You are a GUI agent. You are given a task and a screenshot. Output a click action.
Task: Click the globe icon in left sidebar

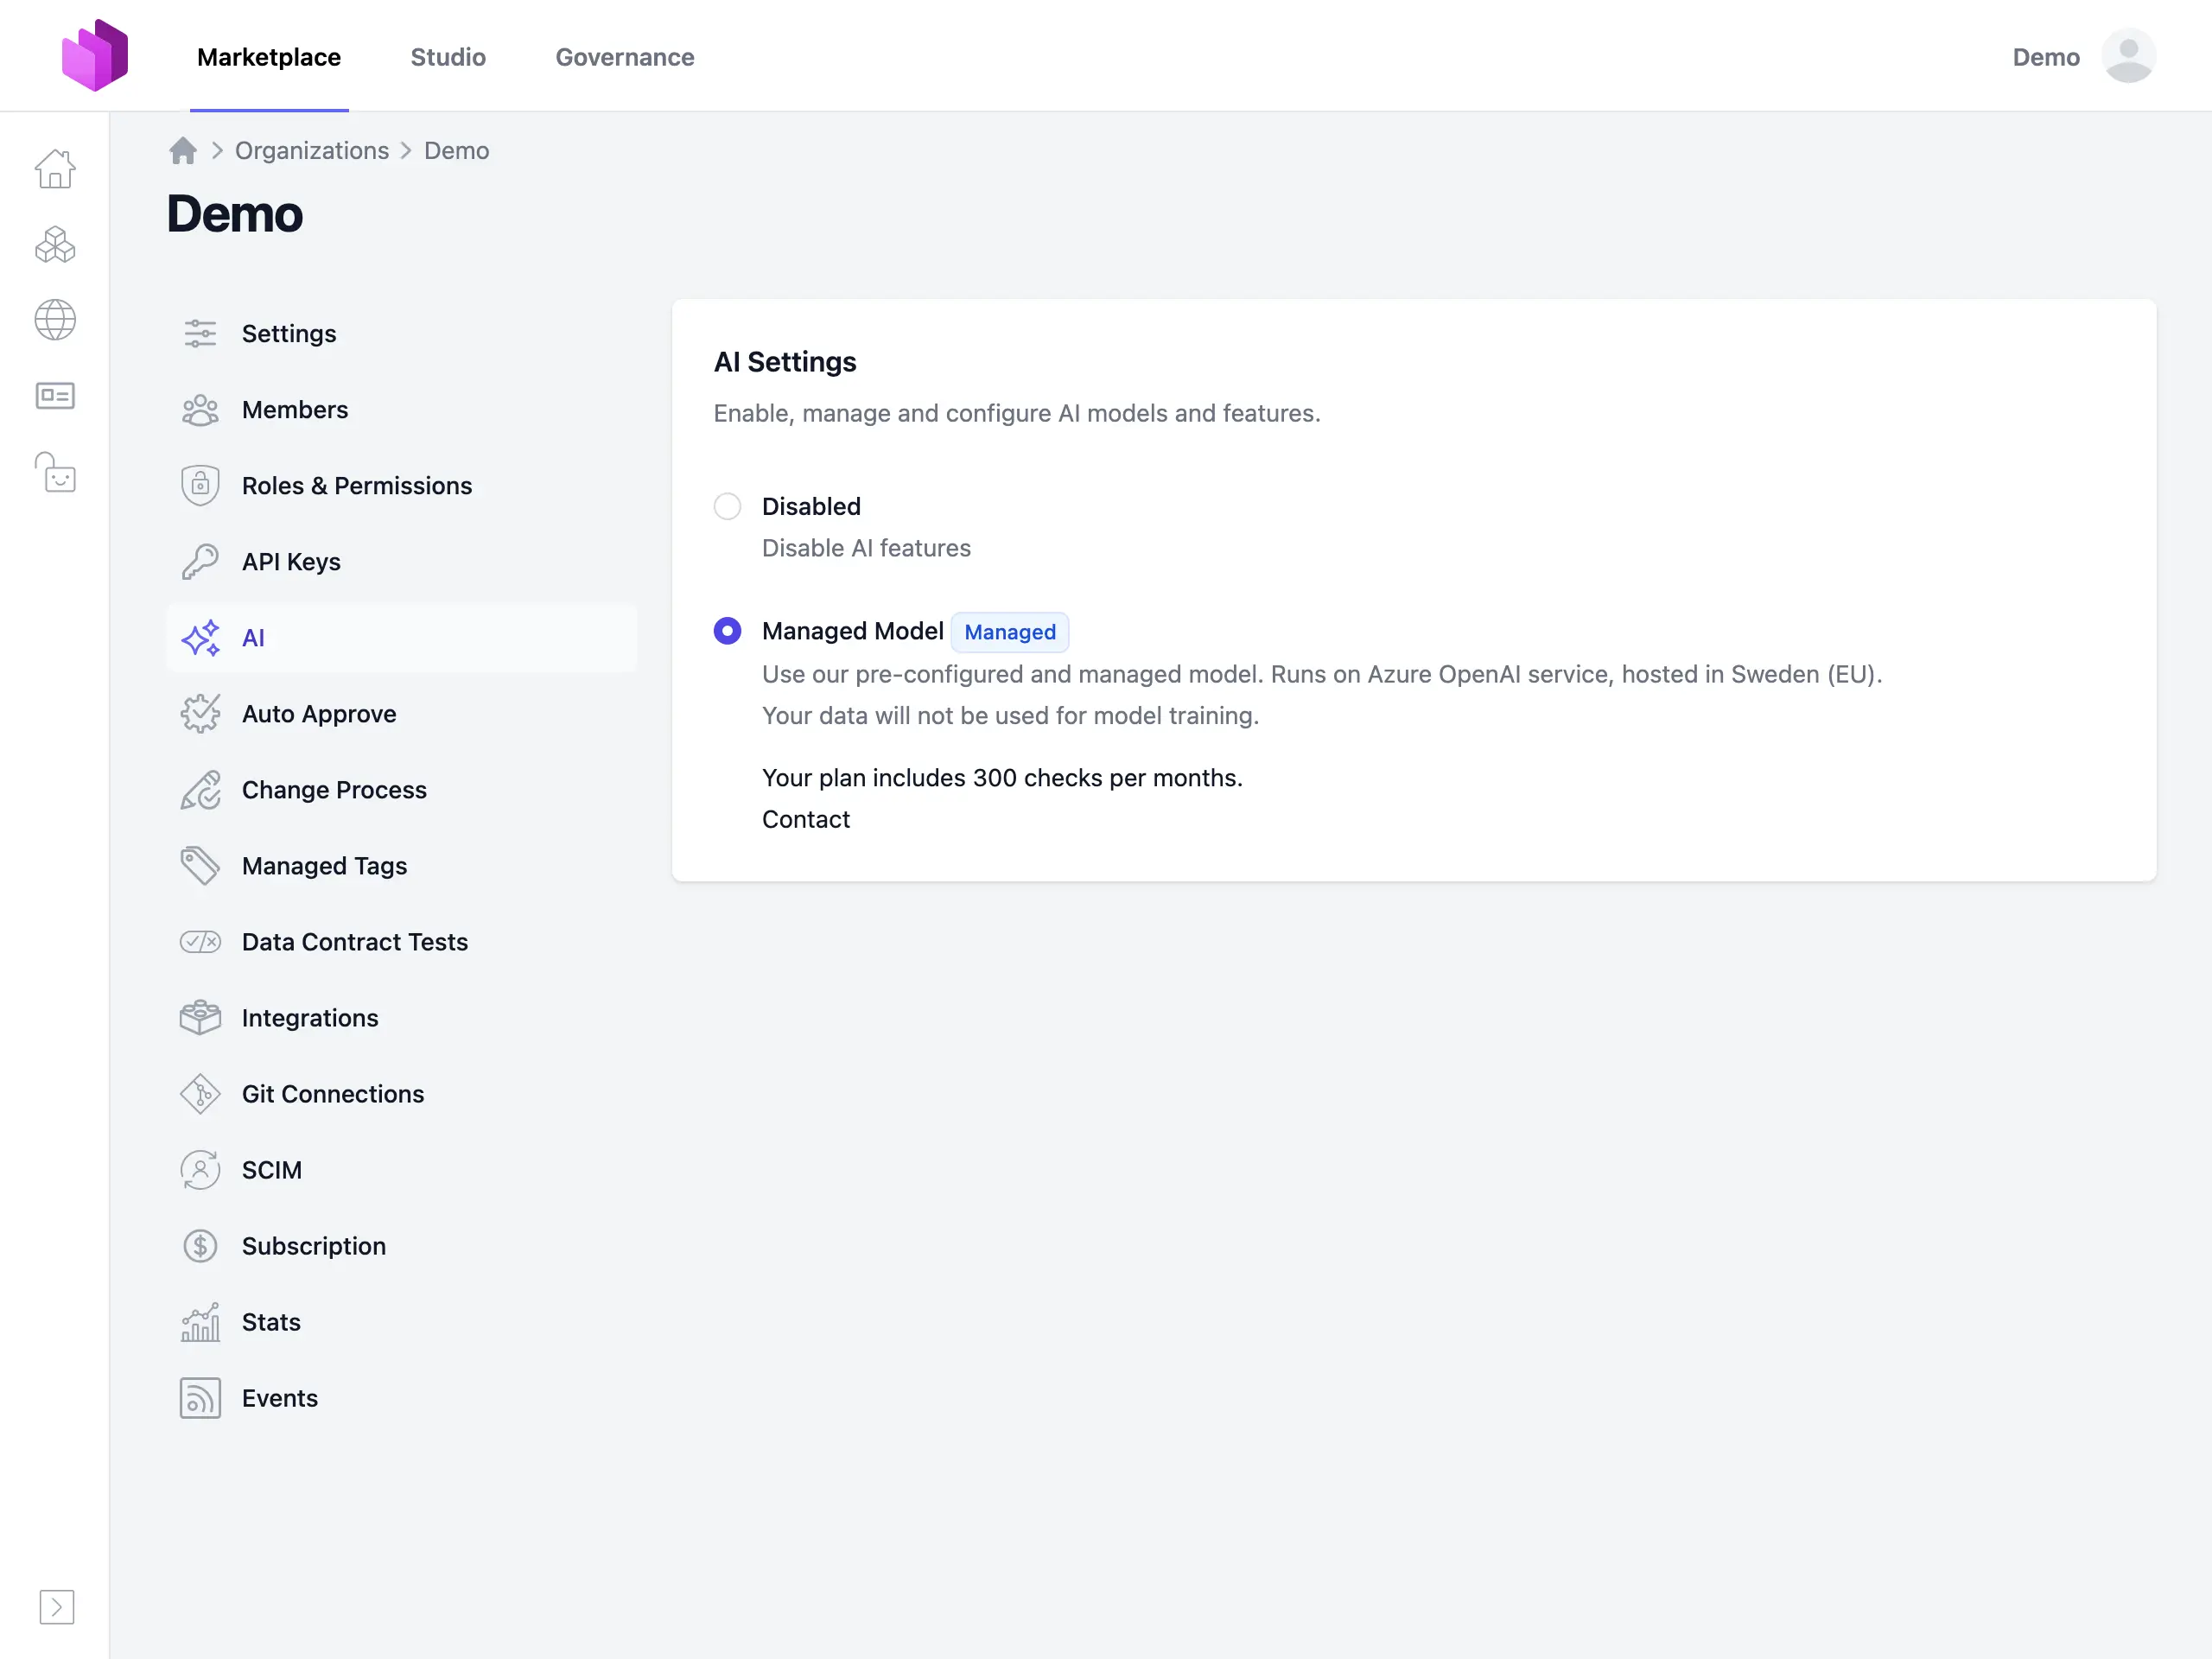click(55, 320)
